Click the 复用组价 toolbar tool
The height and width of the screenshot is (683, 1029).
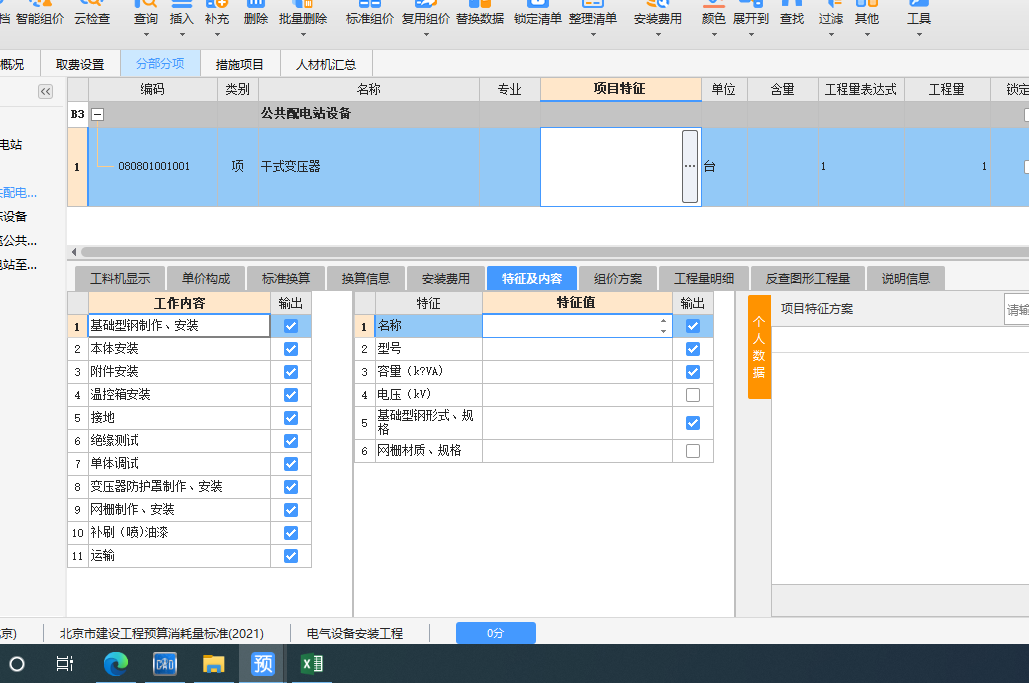(425, 18)
